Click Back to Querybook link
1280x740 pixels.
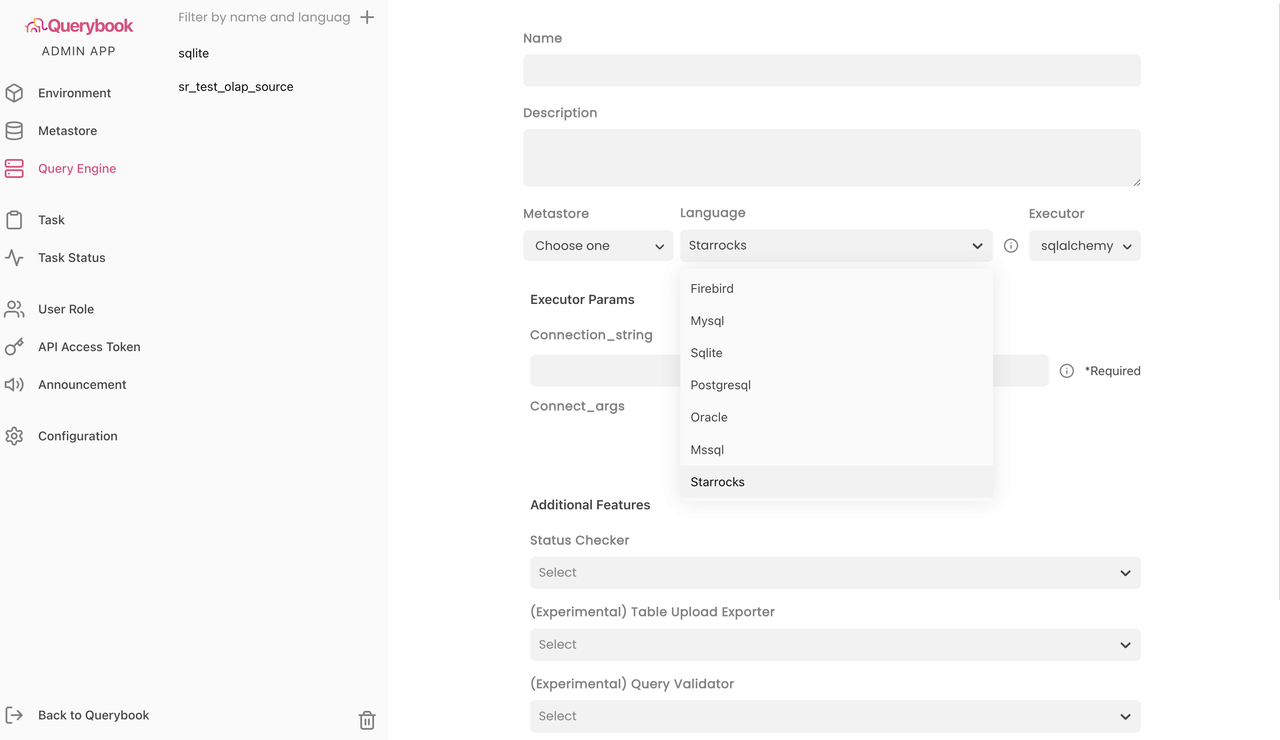[93, 715]
